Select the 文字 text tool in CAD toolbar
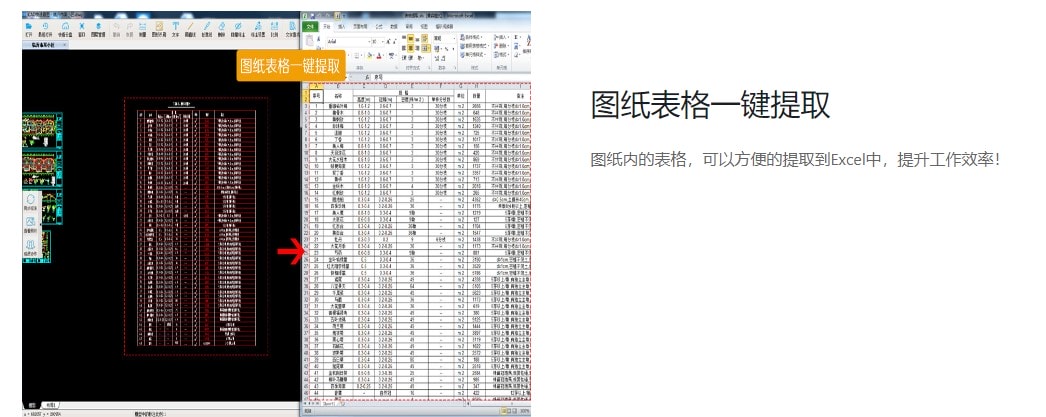The width and height of the screenshot is (1046, 417). [175, 29]
